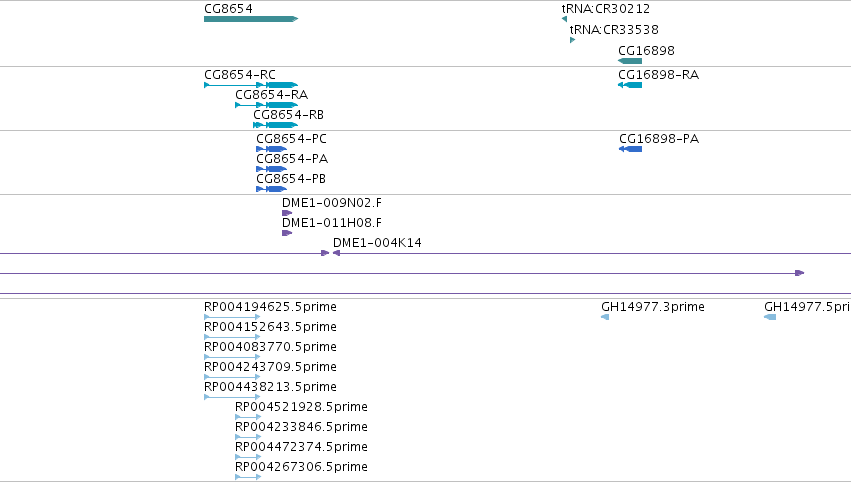Select the DME1-011H08.F arrow glyph
Viewport: 851px width, 482px height.
tap(287, 233)
